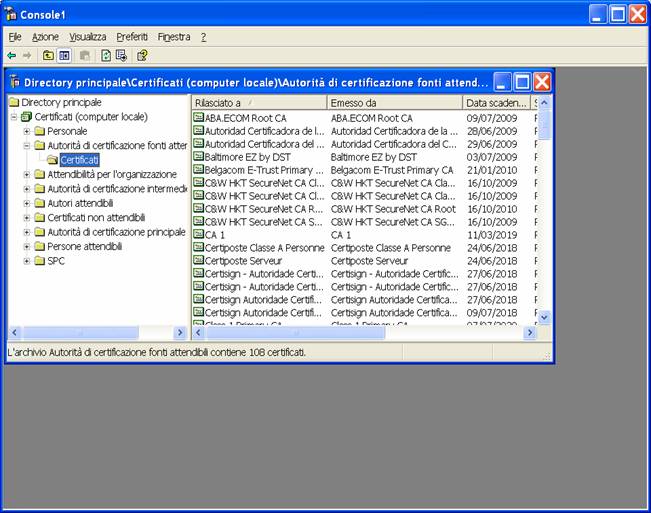Click the tree pane's scrollbar left arrow

pyautogui.click(x=14, y=332)
